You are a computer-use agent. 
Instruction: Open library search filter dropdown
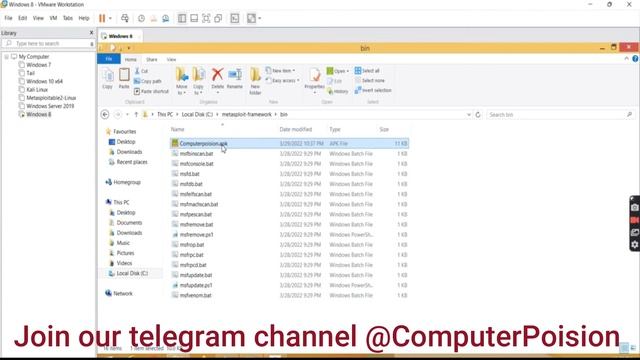pyautogui.click(x=92, y=44)
